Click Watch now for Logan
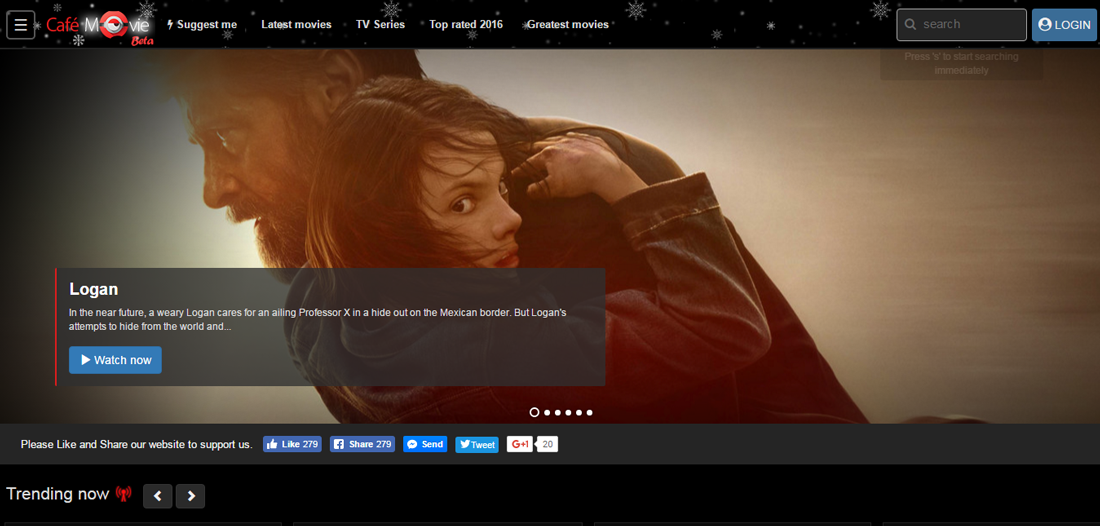 point(115,360)
